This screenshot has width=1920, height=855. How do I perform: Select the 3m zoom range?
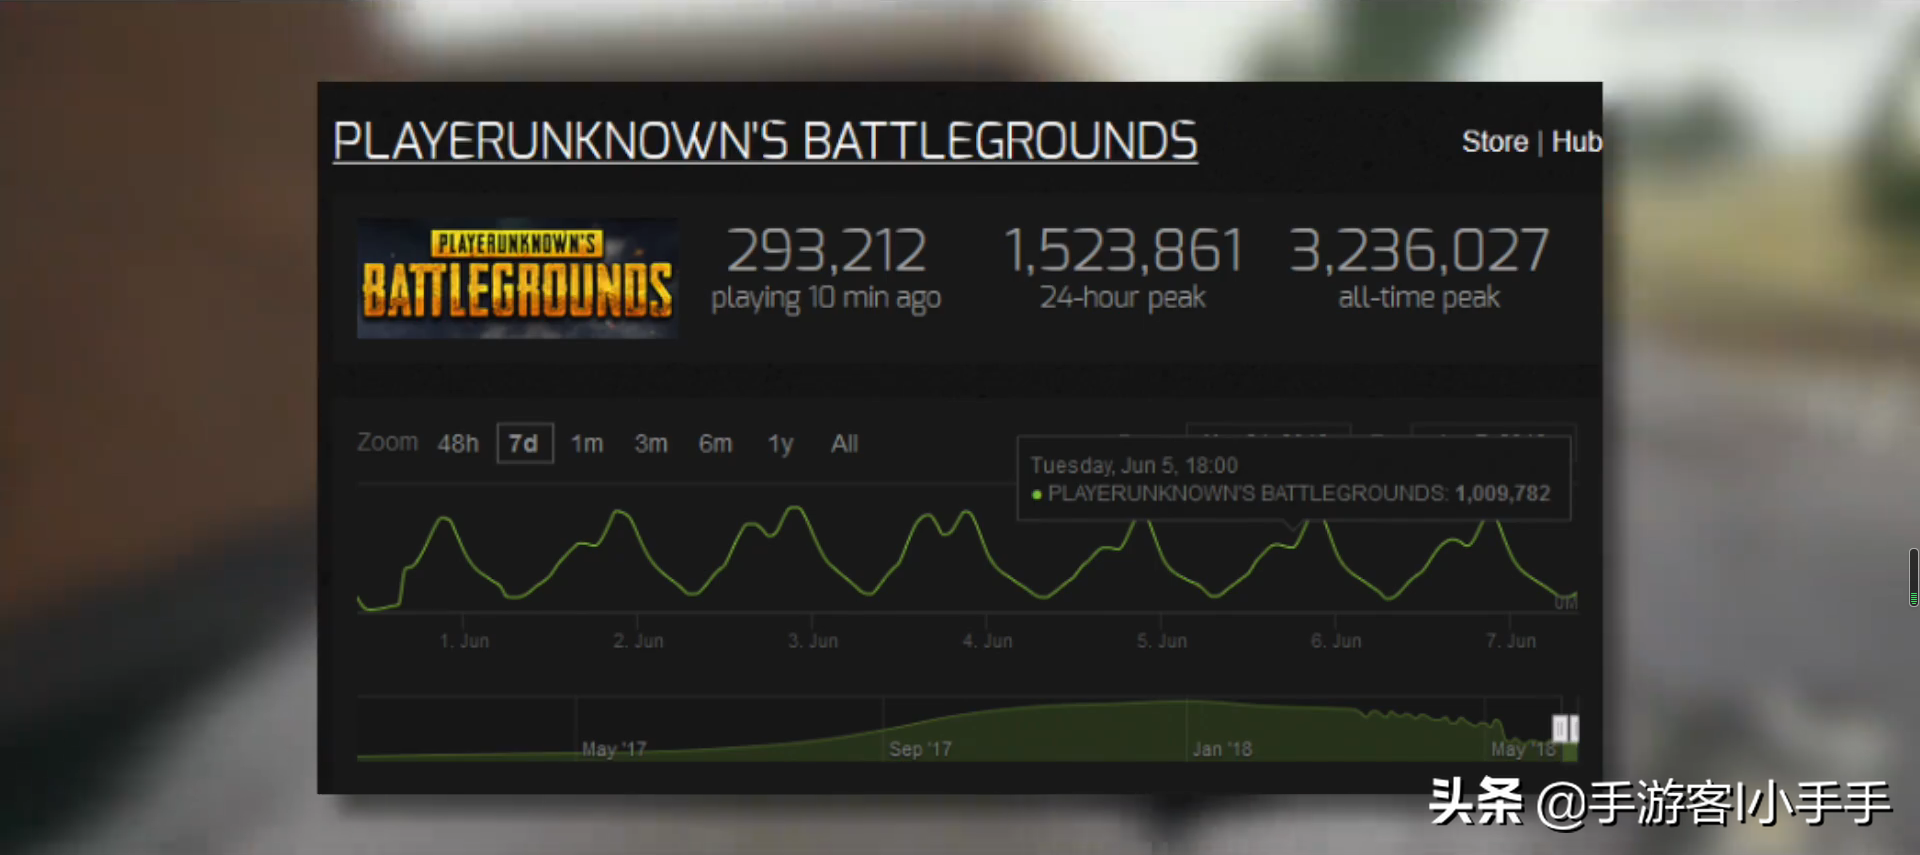coord(651,443)
